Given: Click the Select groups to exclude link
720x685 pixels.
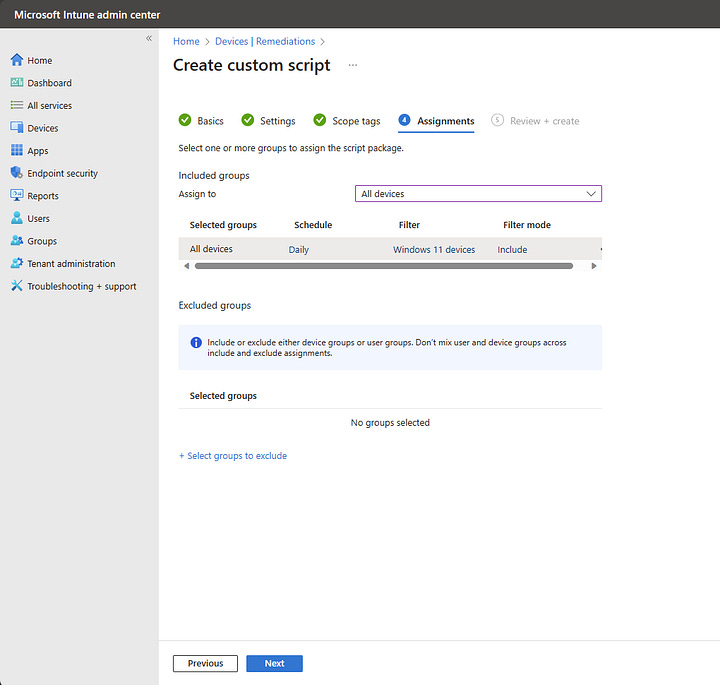Looking at the screenshot, I should [233, 456].
